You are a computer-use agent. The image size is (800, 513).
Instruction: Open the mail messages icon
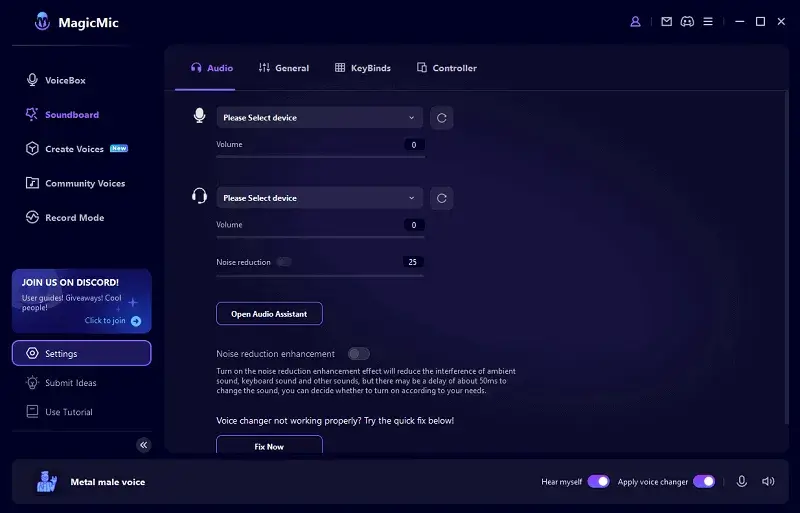pos(666,21)
